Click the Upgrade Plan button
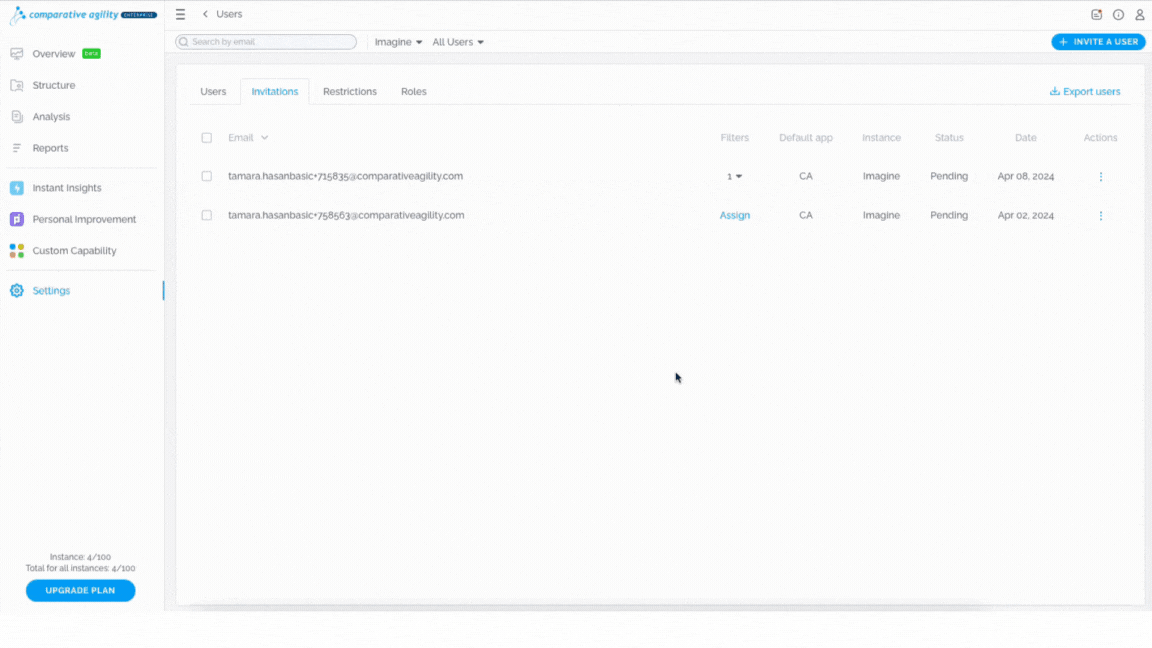 click(x=80, y=591)
